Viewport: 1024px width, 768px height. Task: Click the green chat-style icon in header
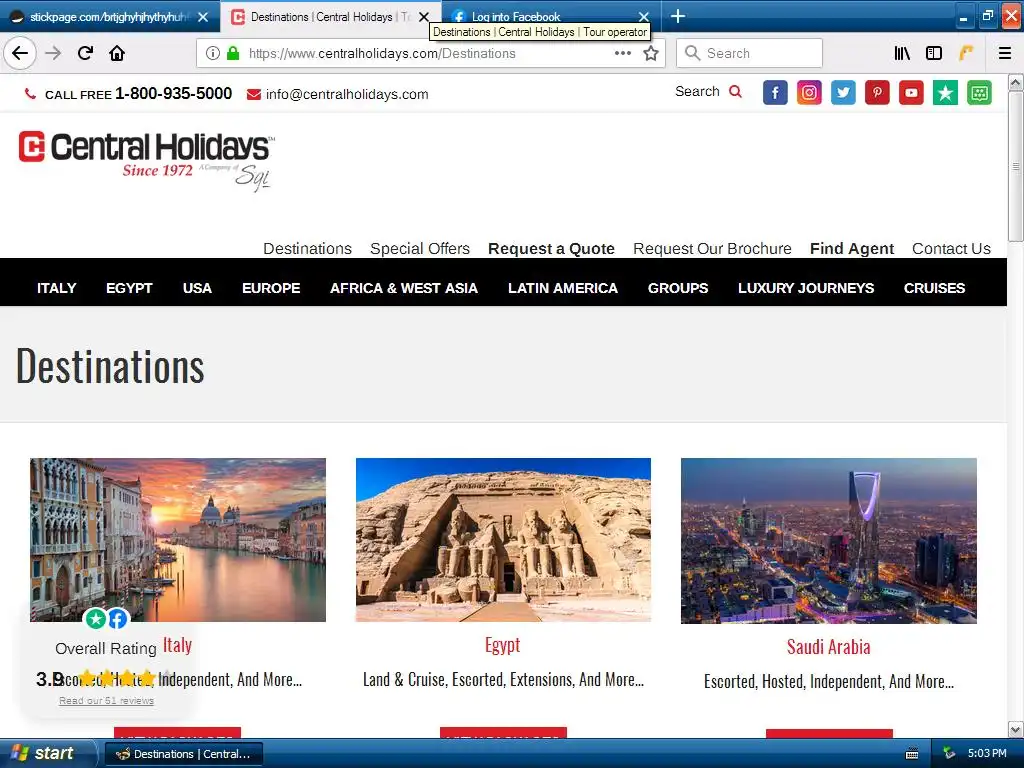pyautogui.click(x=979, y=93)
